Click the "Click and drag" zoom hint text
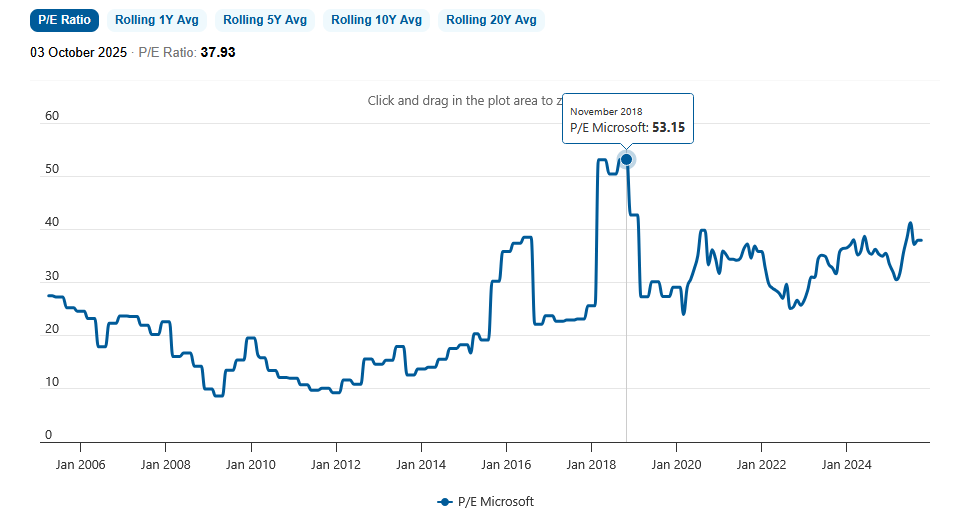Viewport: 954px width, 517px height. point(460,100)
